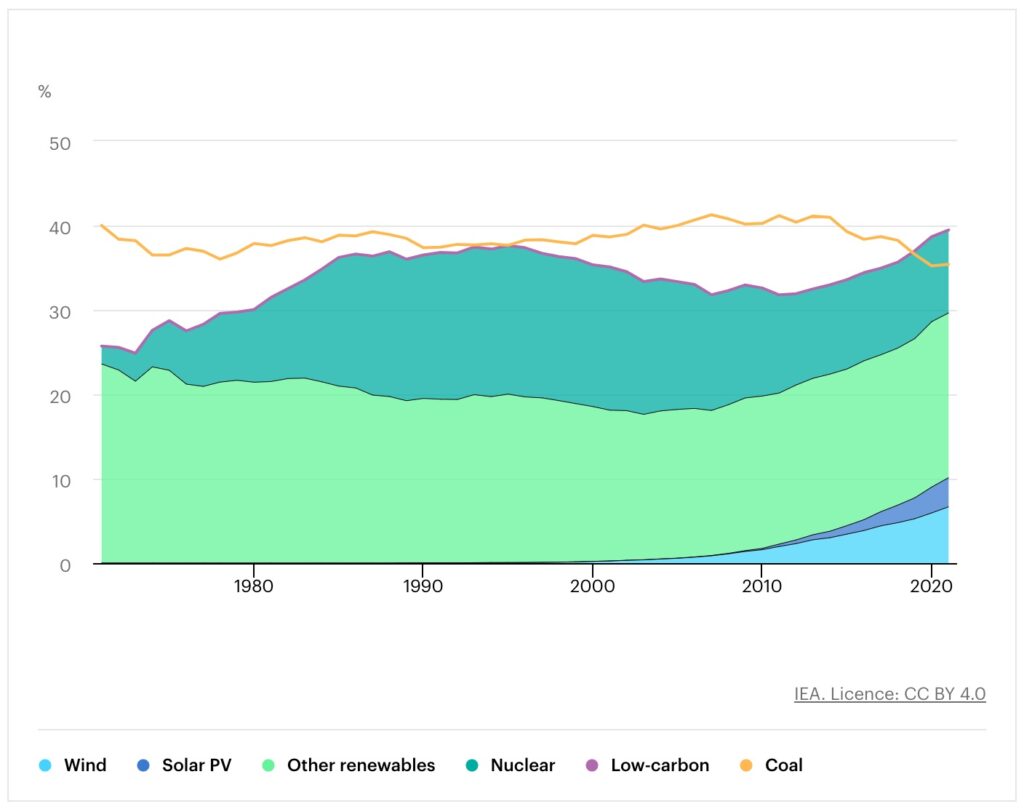
Task: Click the 2020 x-axis label
Action: [932, 585]
